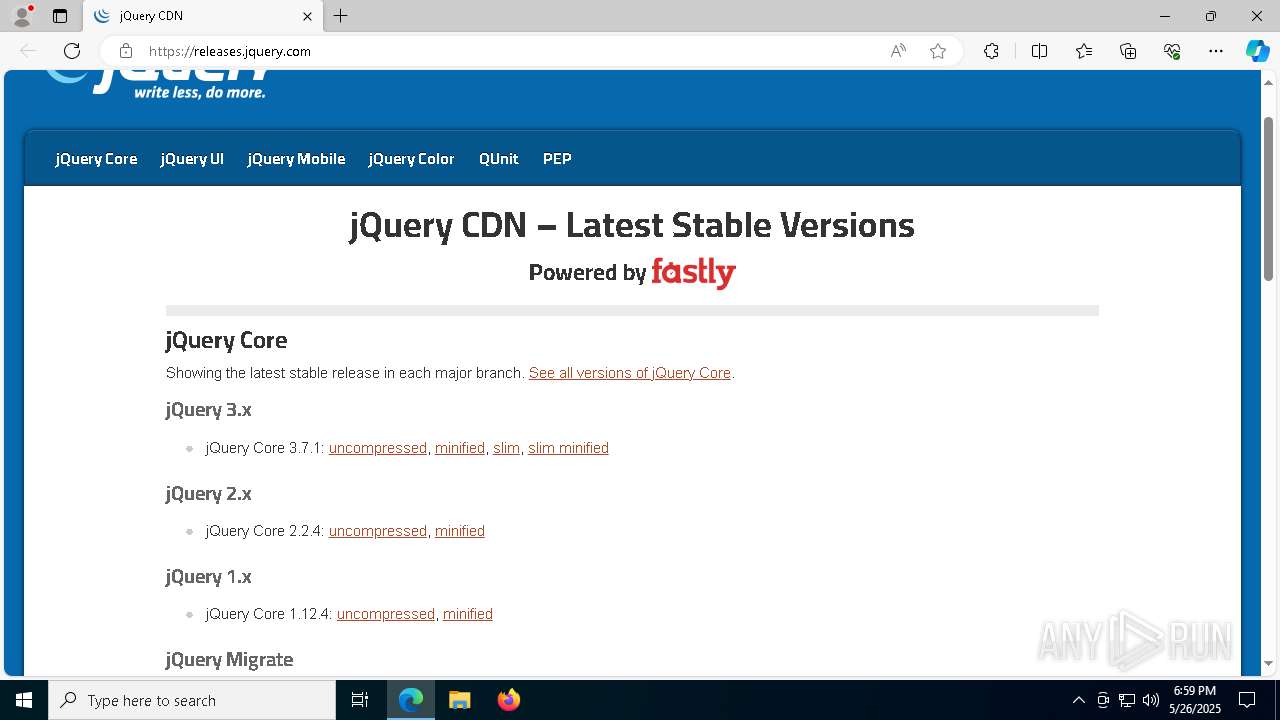This screenshot has width=1280, height=720.
Task: Go to jQuery Mobile nav item
Action: (x=296, y=159)
